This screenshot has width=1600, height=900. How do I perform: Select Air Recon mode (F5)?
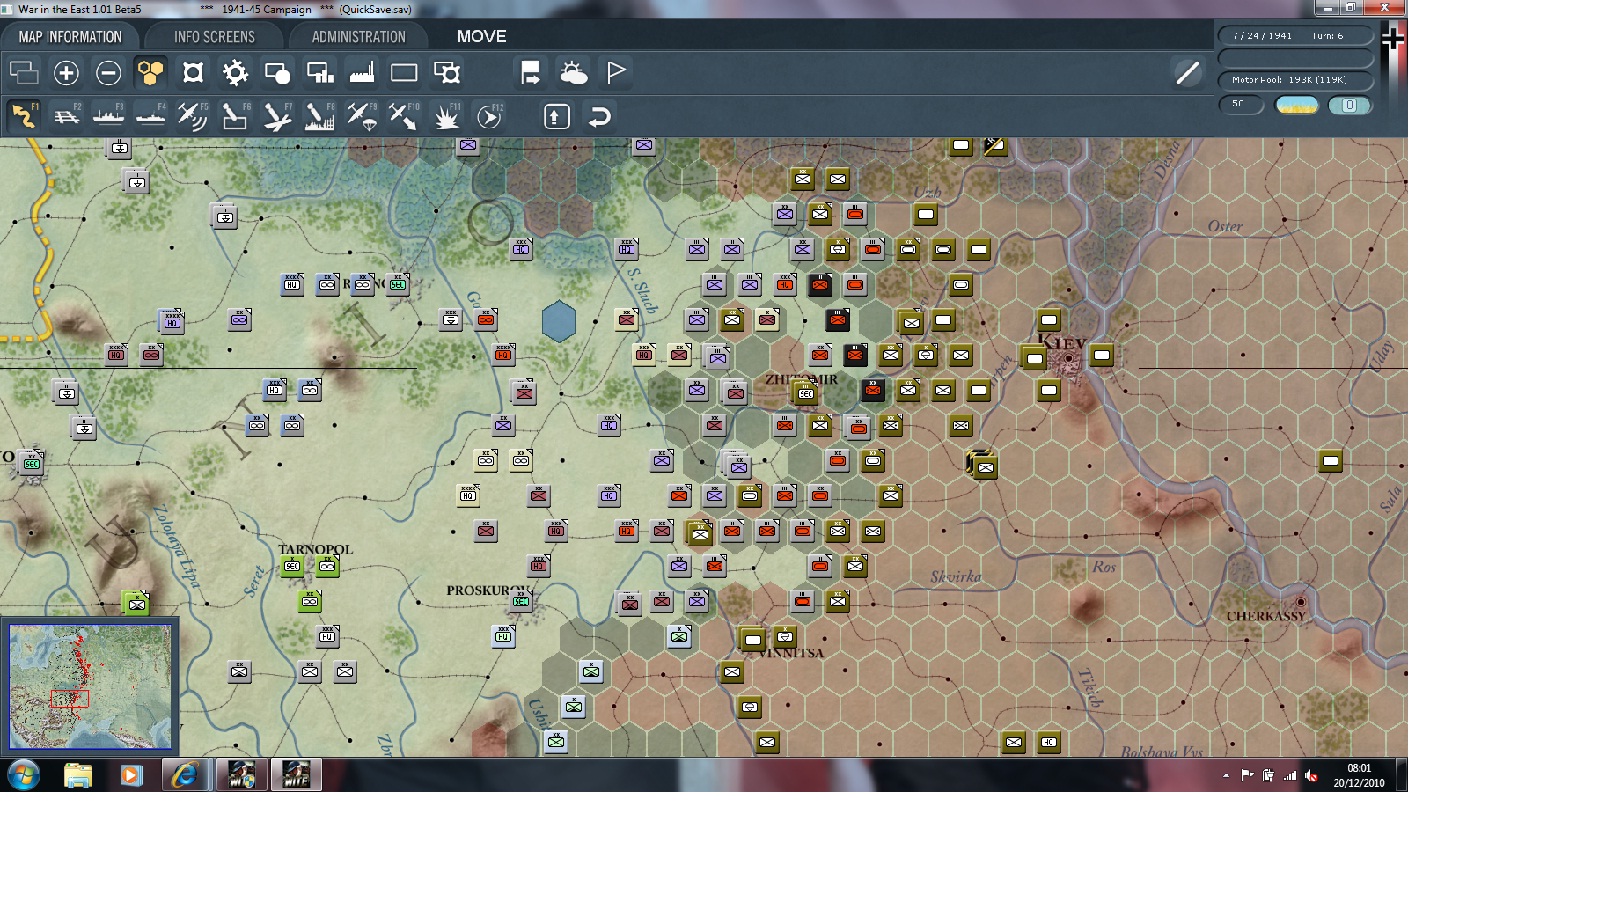[x=192, y=116]
